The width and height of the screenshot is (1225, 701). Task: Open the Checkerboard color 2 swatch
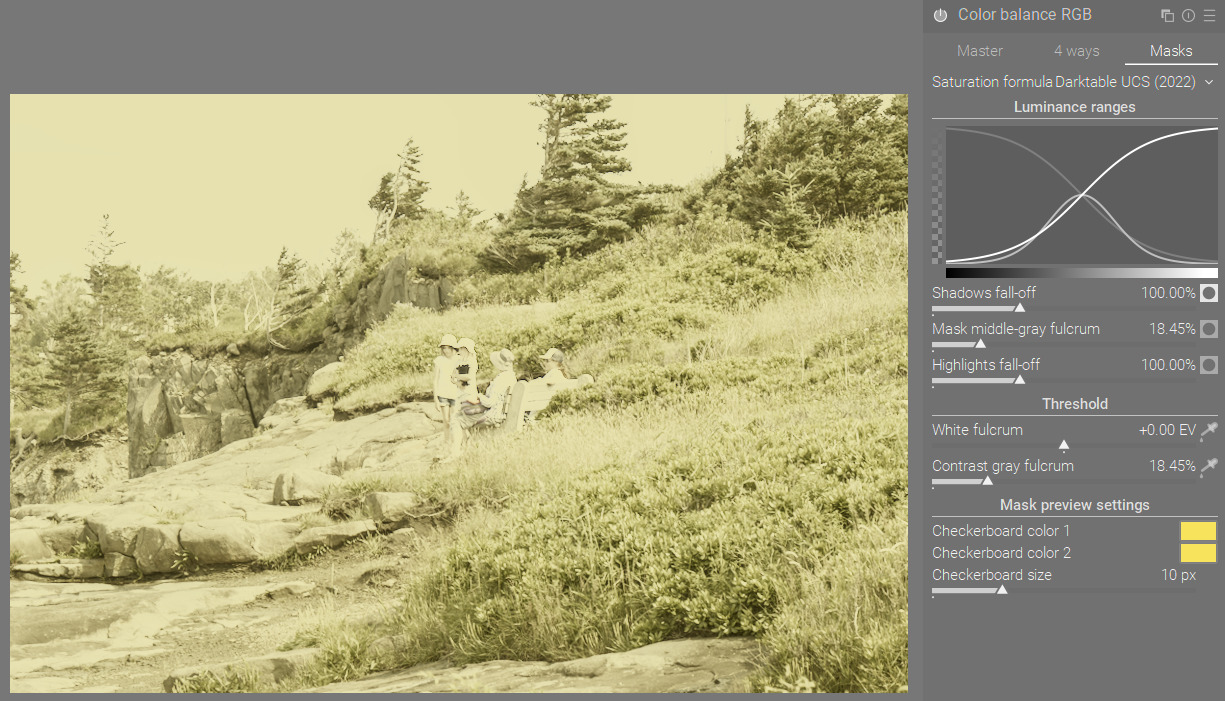point(1198,553)
